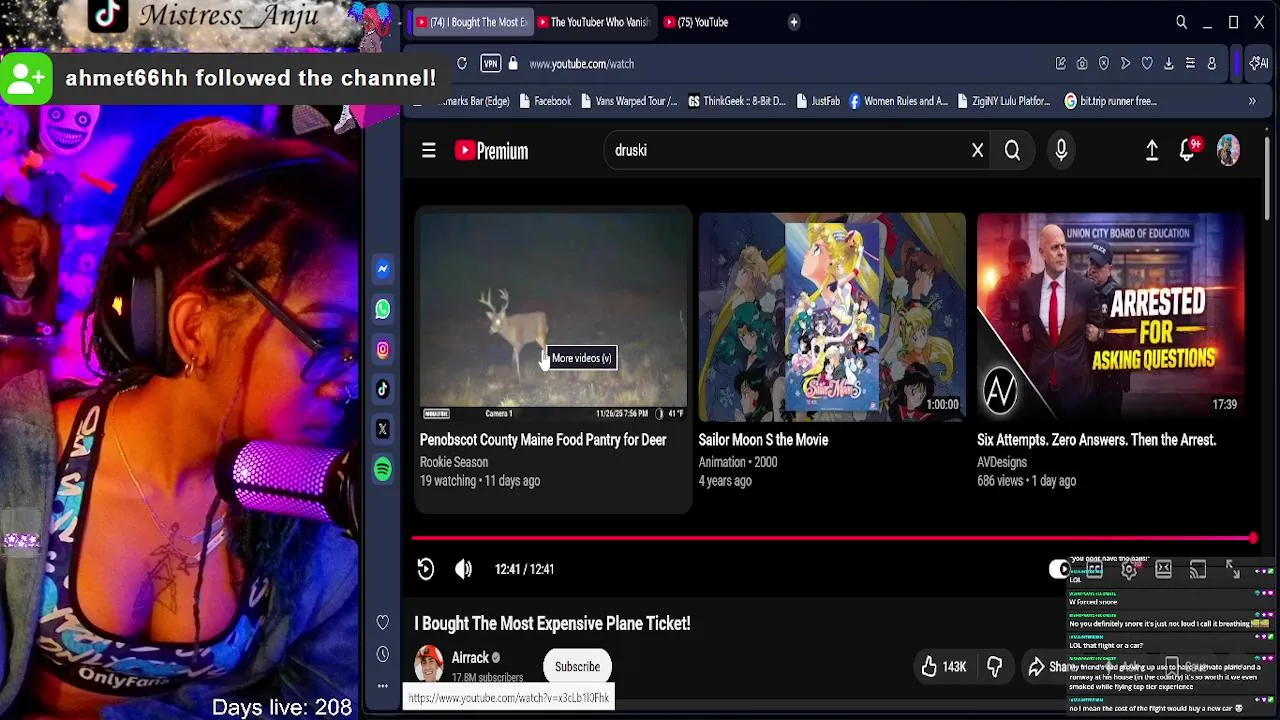This screenshot has height=720, width=1280.
Task: Click the red video progress bar
Action: 832,538
